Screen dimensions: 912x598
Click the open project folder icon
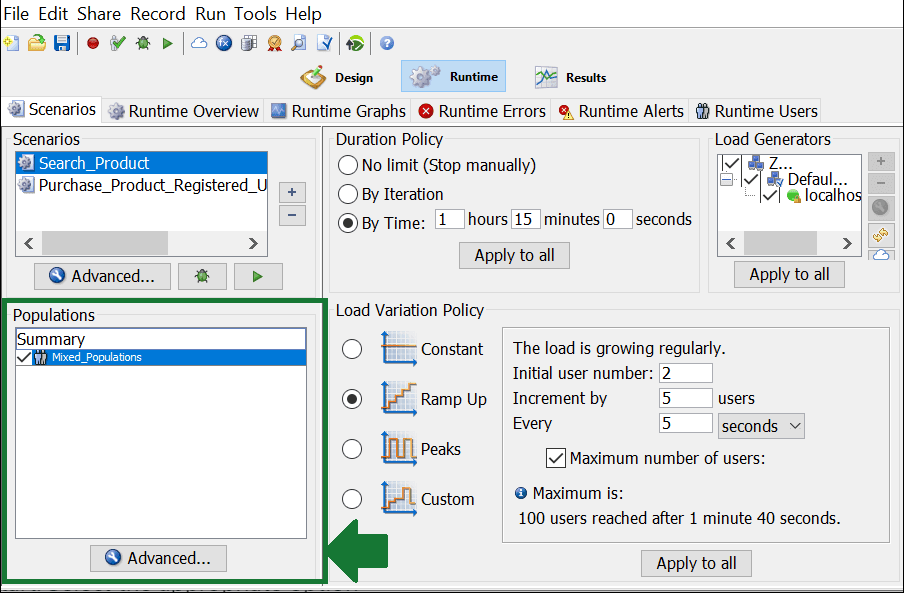tap(37, 43)
